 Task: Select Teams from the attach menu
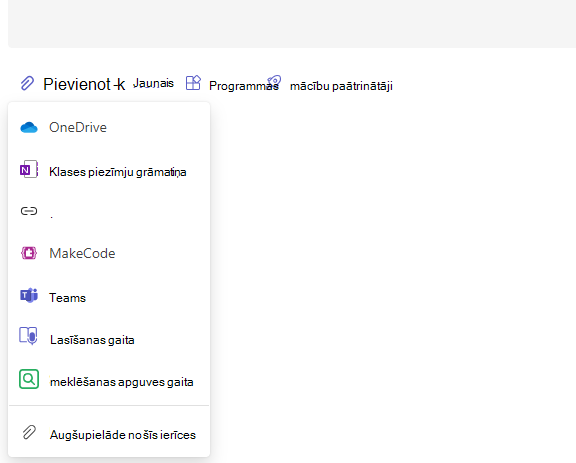[x=109, y=297]
